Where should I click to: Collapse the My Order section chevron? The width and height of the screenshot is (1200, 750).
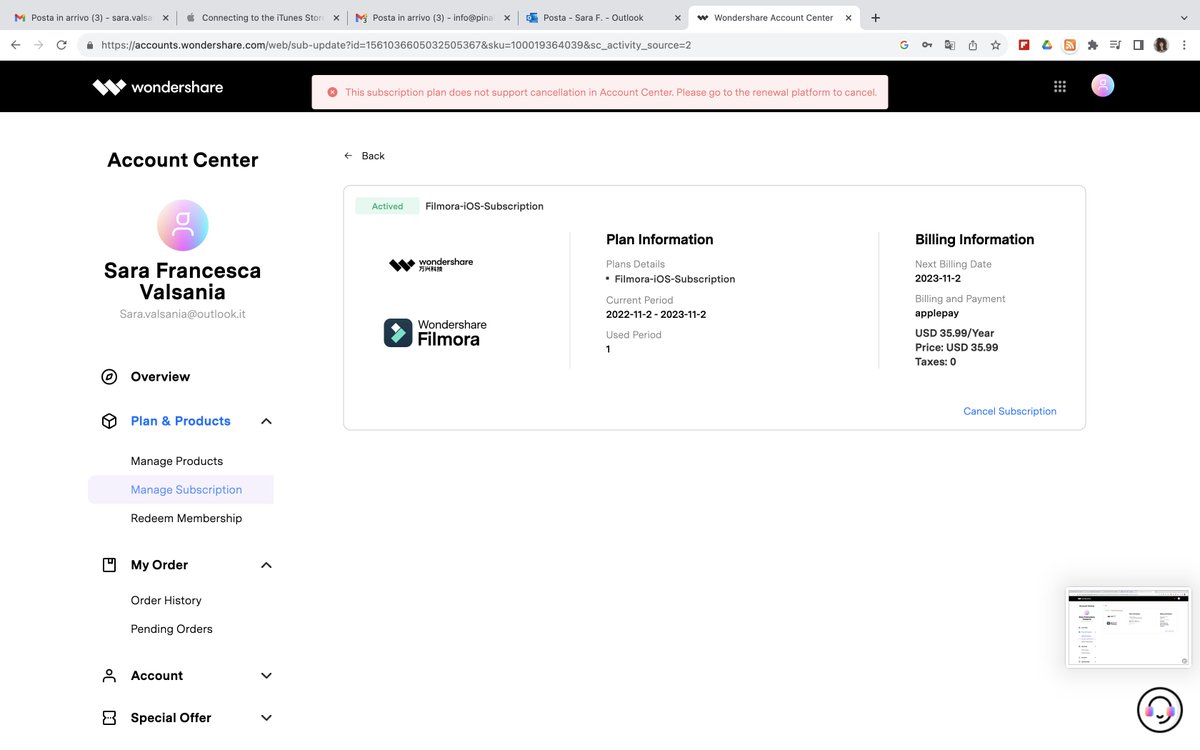pyautogui.click(x=266, y=565)
